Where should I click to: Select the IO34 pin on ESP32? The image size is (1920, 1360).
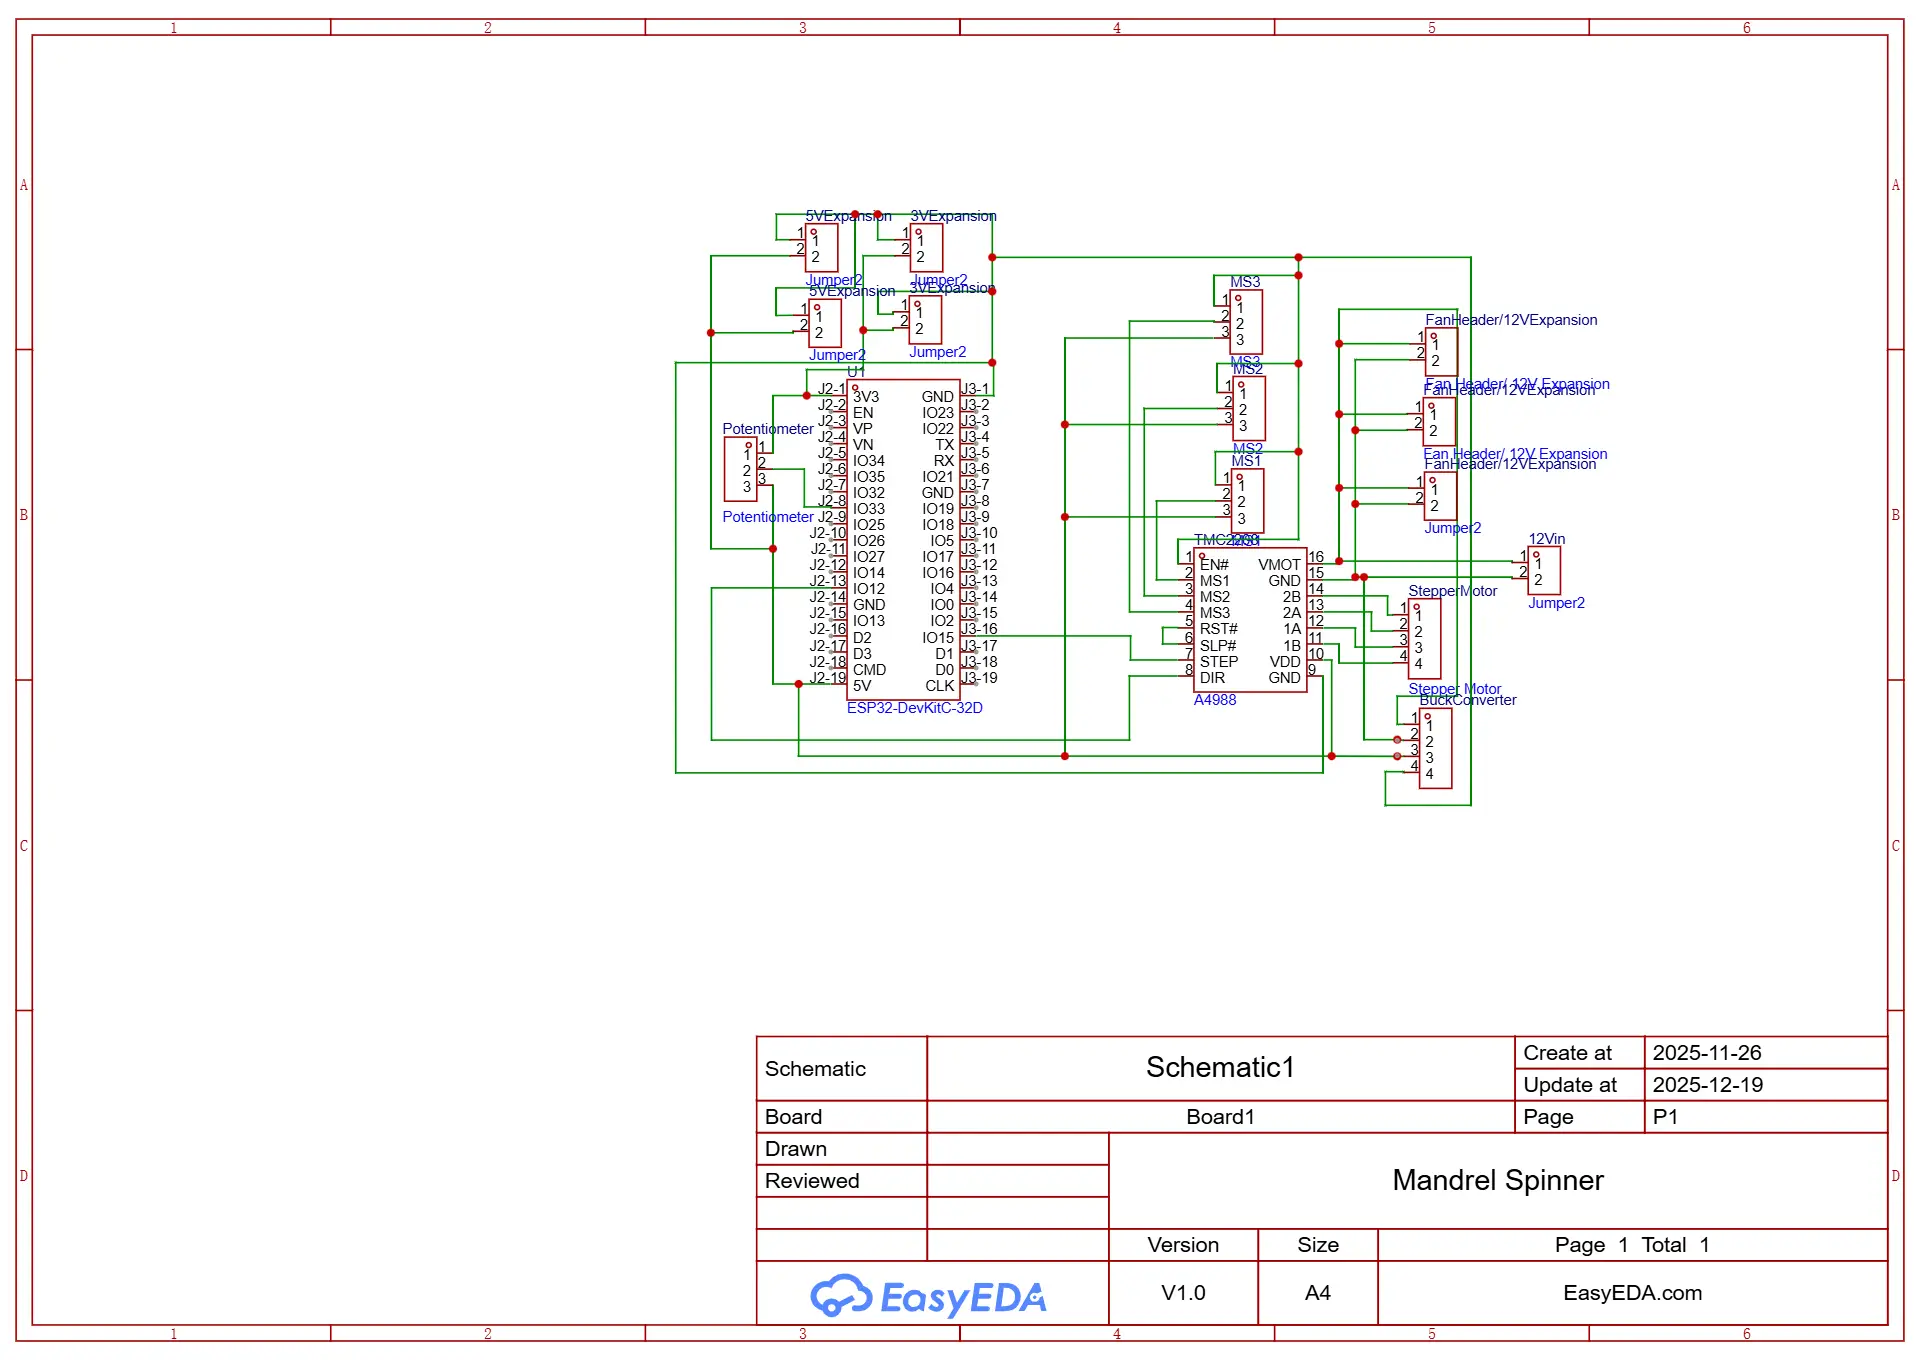tap(869, 461)
